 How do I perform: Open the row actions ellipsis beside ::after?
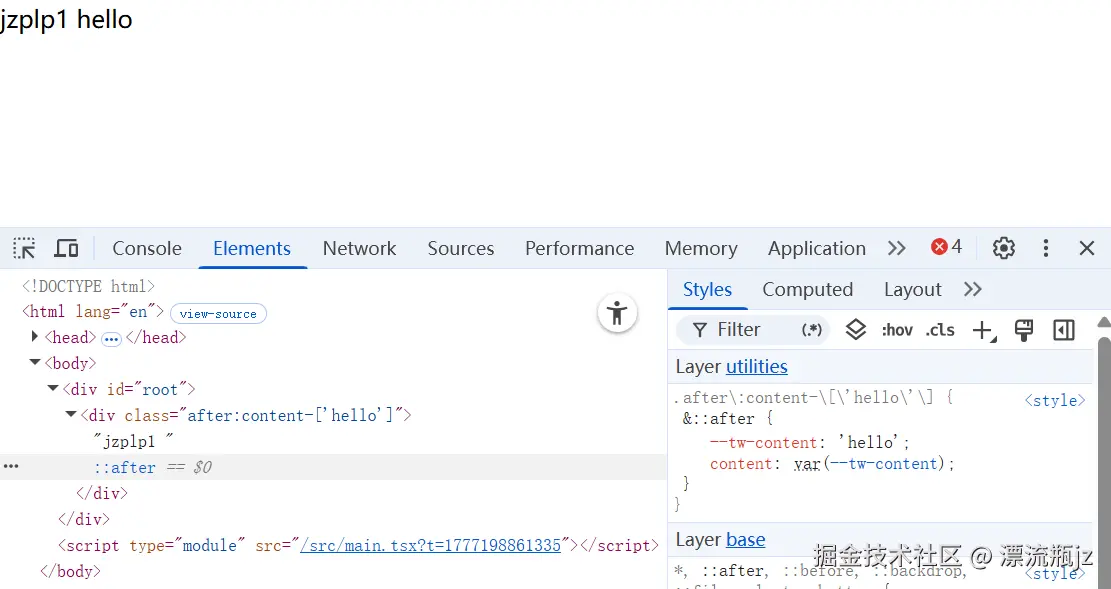11,466
